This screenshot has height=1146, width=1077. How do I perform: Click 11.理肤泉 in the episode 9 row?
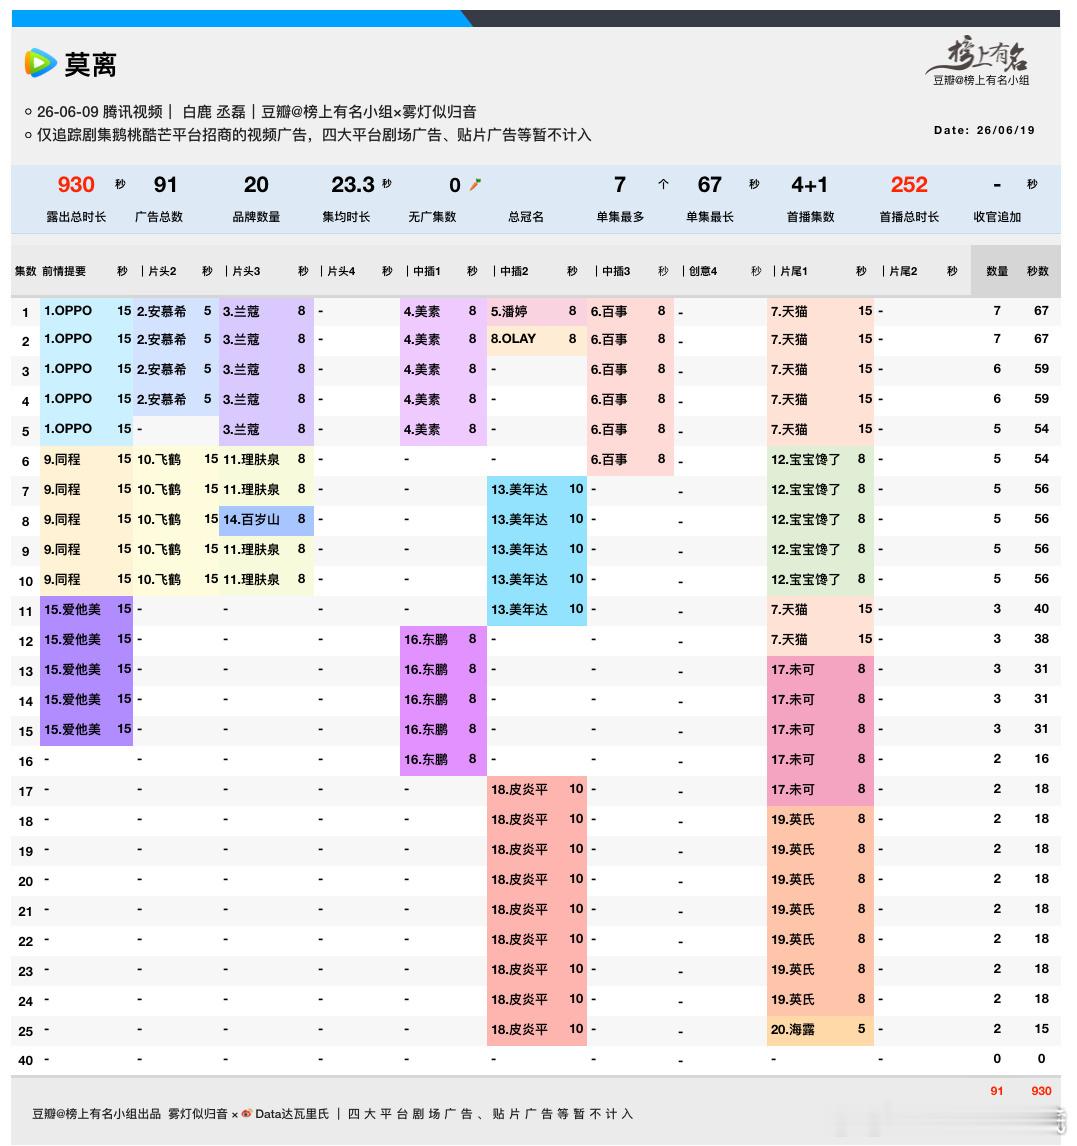[x=251, y=550]
